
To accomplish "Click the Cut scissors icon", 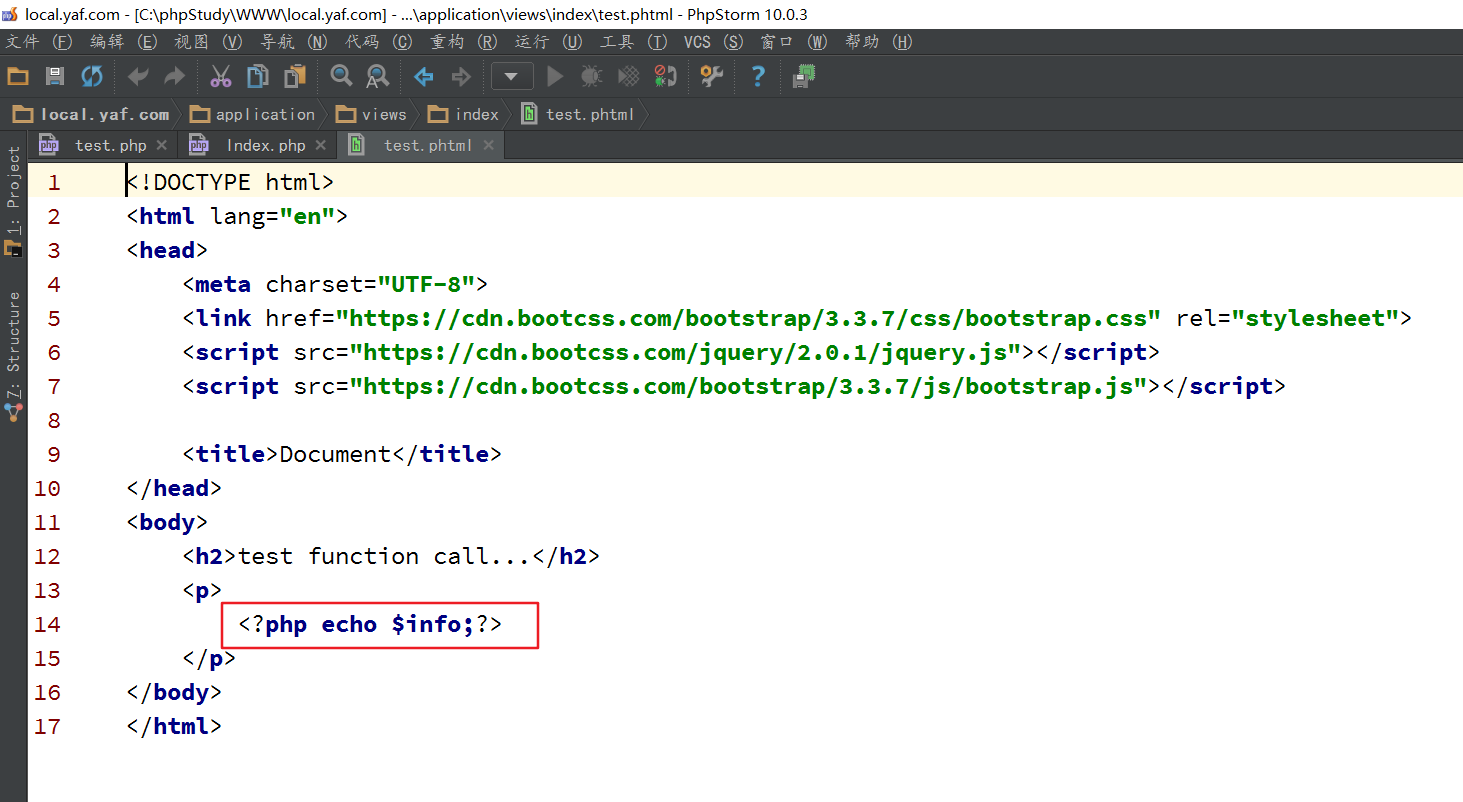I will click(x=221, y=76).
